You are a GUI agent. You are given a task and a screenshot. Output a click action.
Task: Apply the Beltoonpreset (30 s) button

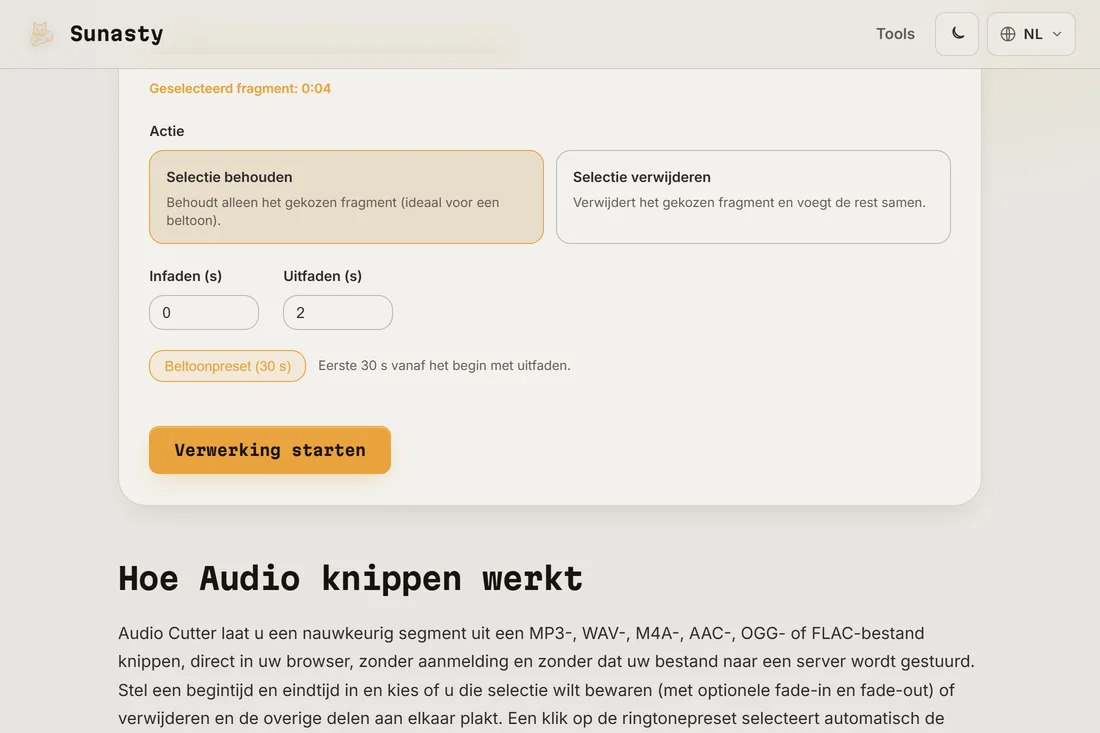tap(227, 366)
